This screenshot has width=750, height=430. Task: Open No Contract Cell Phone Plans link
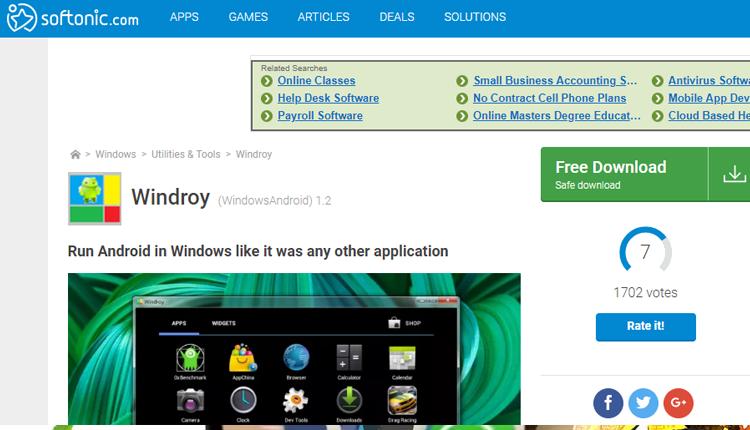(550, 99)
